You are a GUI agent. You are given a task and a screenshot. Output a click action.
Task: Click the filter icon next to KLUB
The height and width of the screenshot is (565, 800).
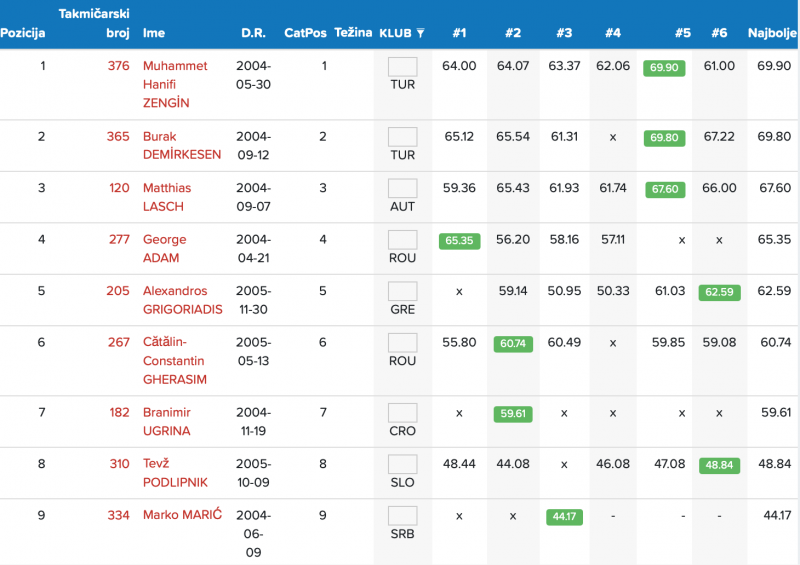tap(421, 33)
